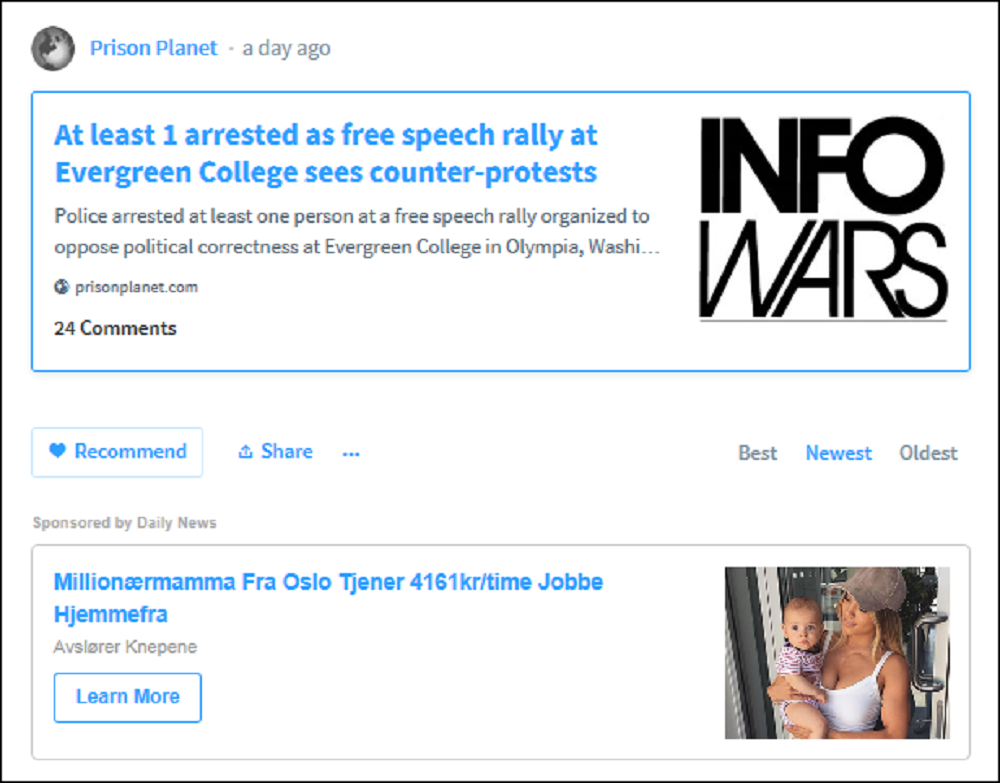Click the INFOWARS logo thumbnail
This screenshot has height=783, width=1000.
tap(822, 220)
